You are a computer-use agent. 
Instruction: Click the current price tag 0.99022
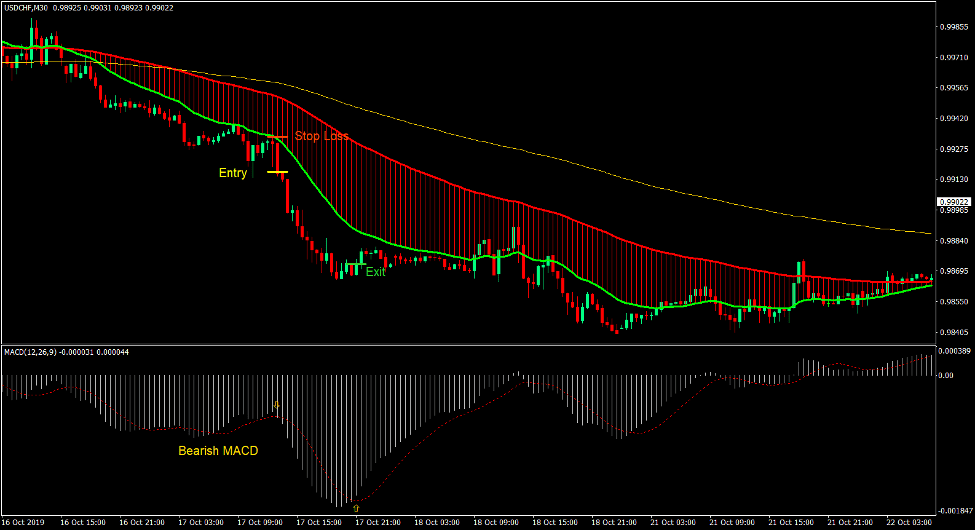[953, 202]
